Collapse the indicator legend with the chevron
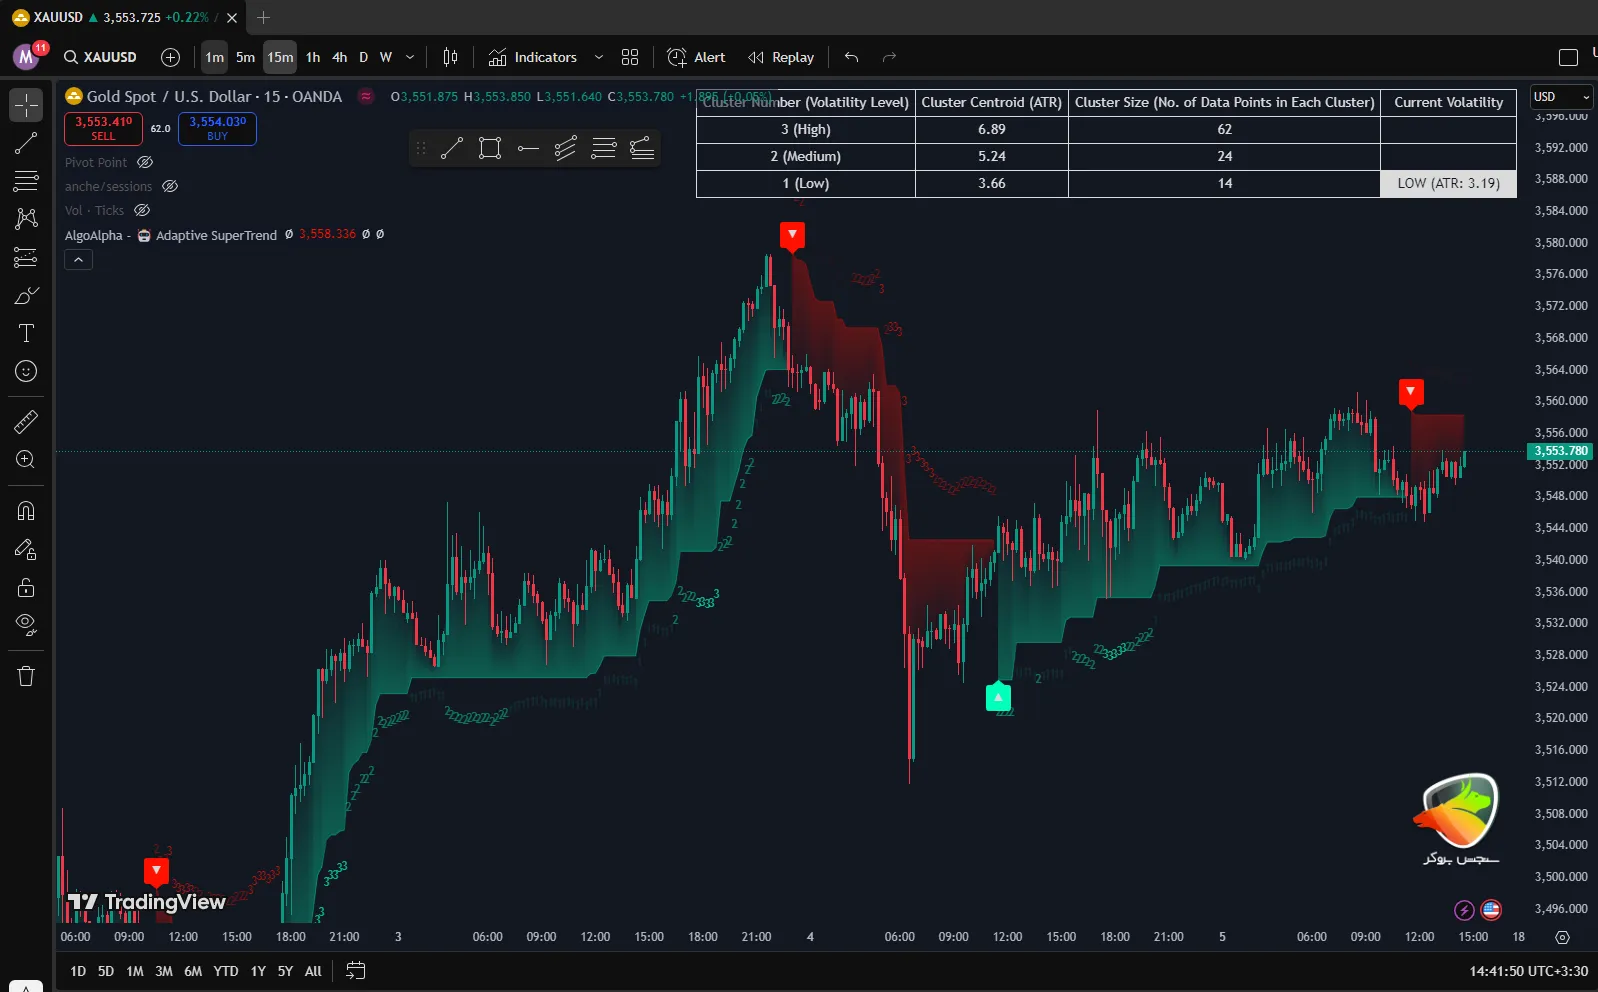The width and height of the screenshot is (1598, 992). point(78,260)
